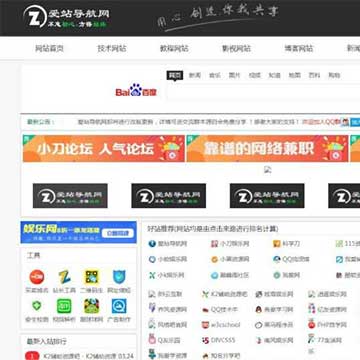Click the PHP自学网 red icon

pos(312,324)
